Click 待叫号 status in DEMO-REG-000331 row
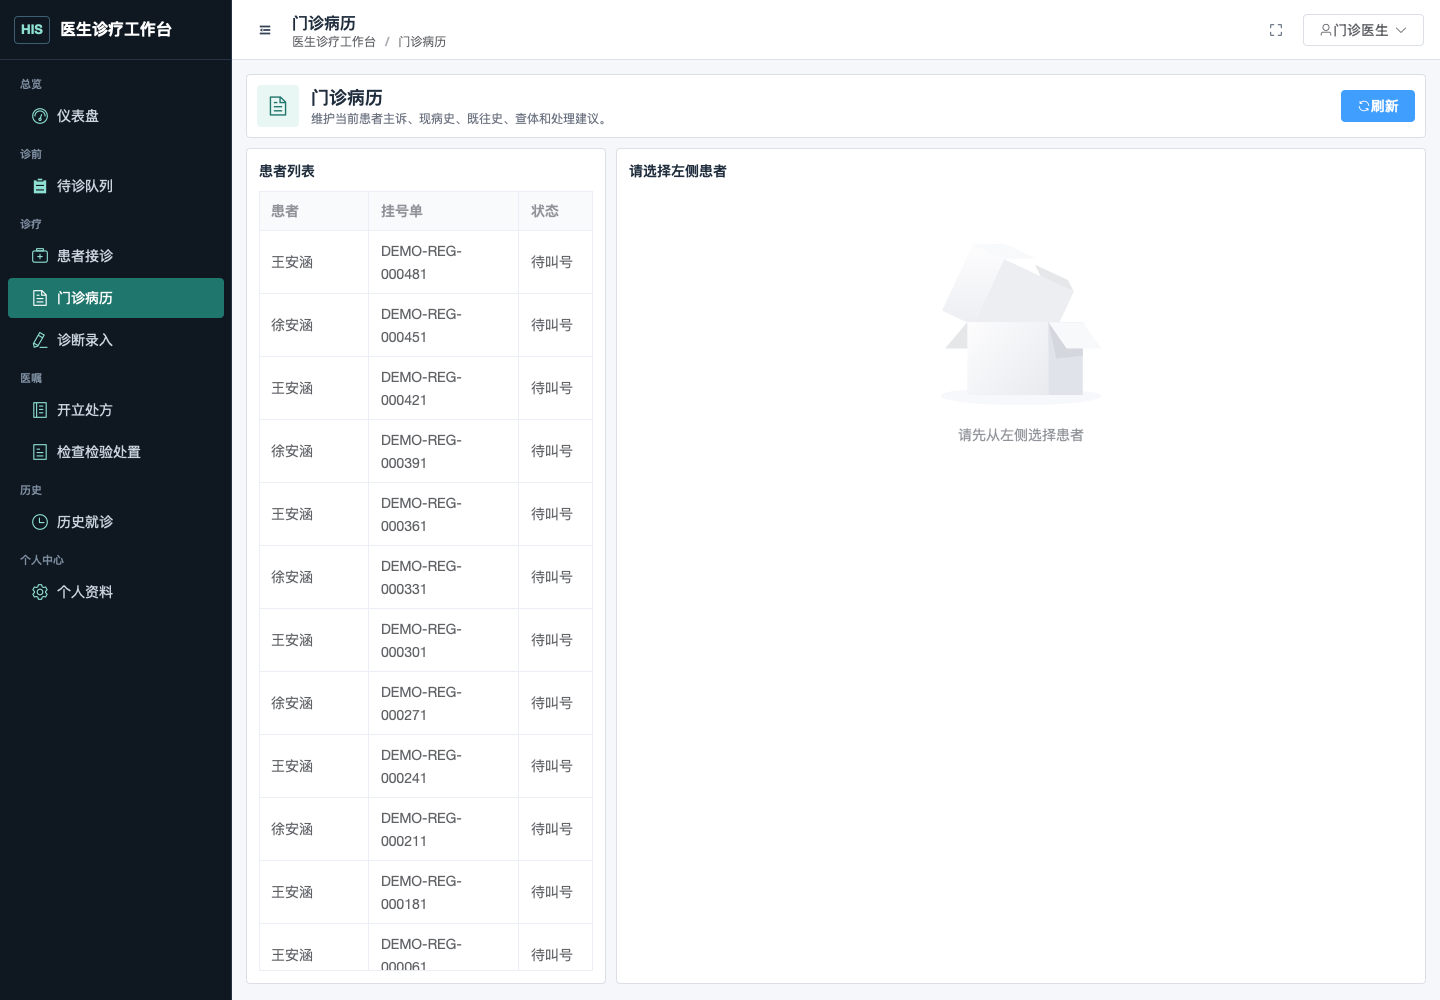 coord(552,577)
